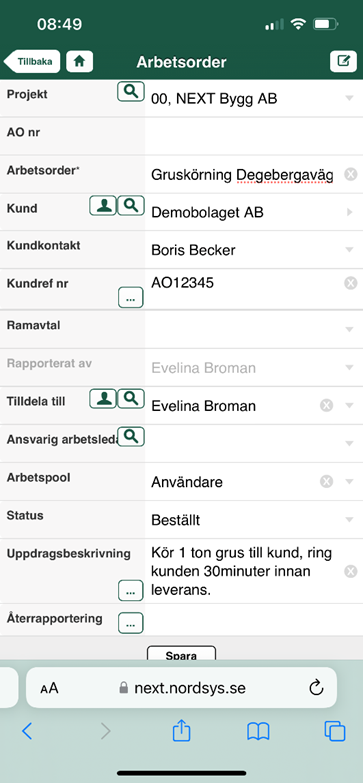Save the work order with Spara
The width and height of the screenshot is (363, 783).
[x=181, y=653]
